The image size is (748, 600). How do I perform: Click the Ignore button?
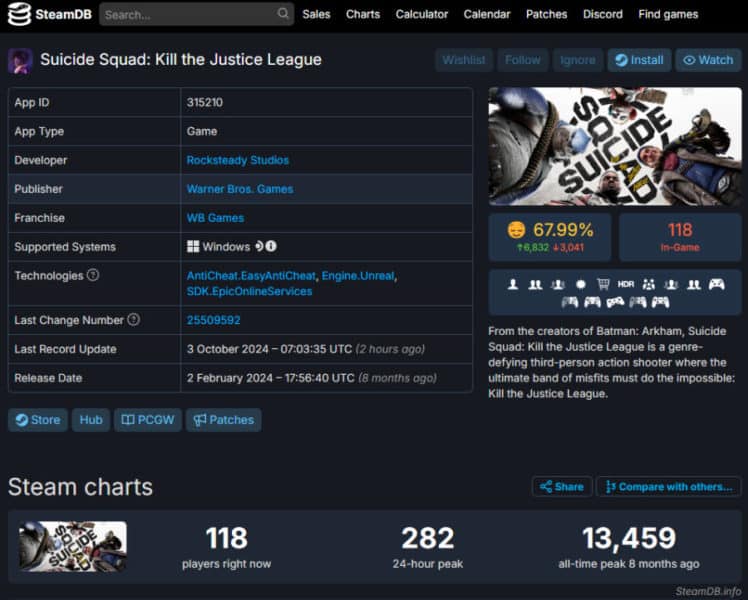click(578, 60)
